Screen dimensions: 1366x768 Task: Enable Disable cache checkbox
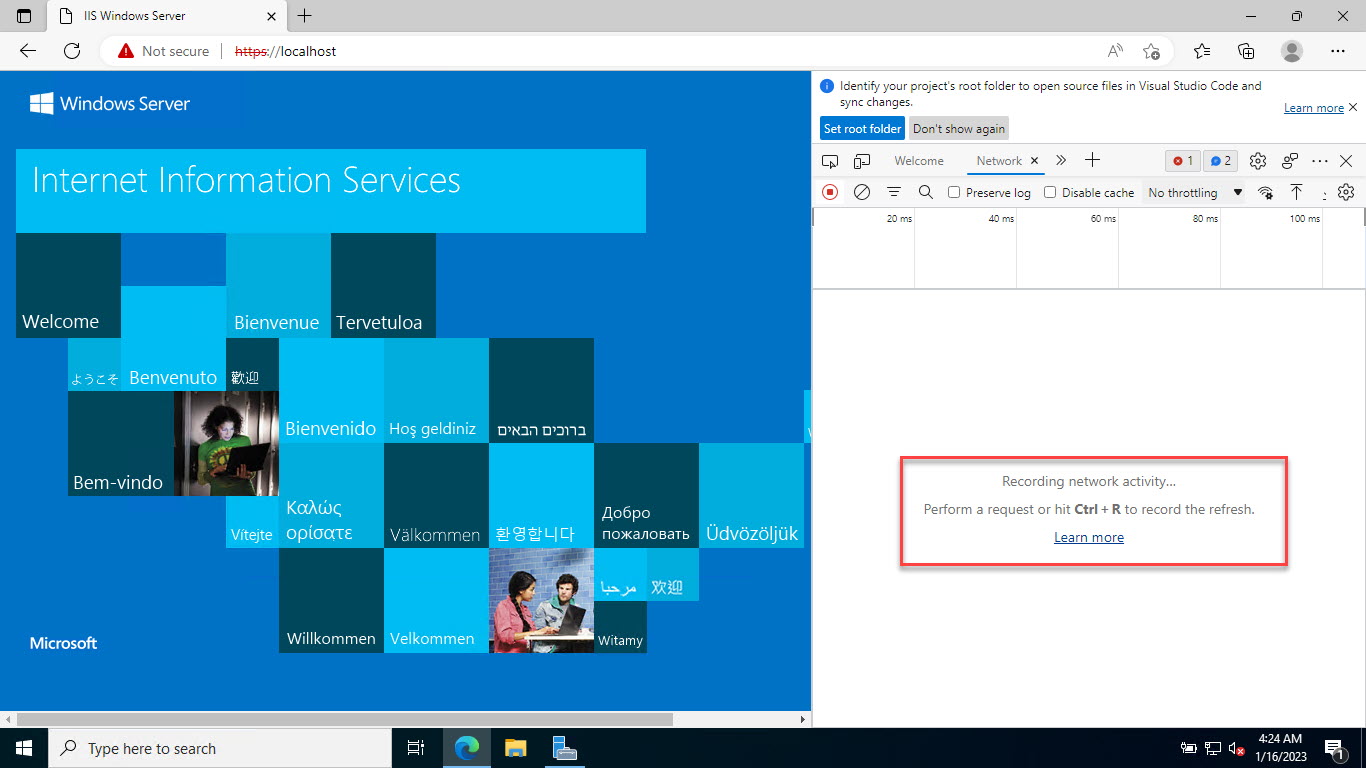click(x=1050, y=192)
